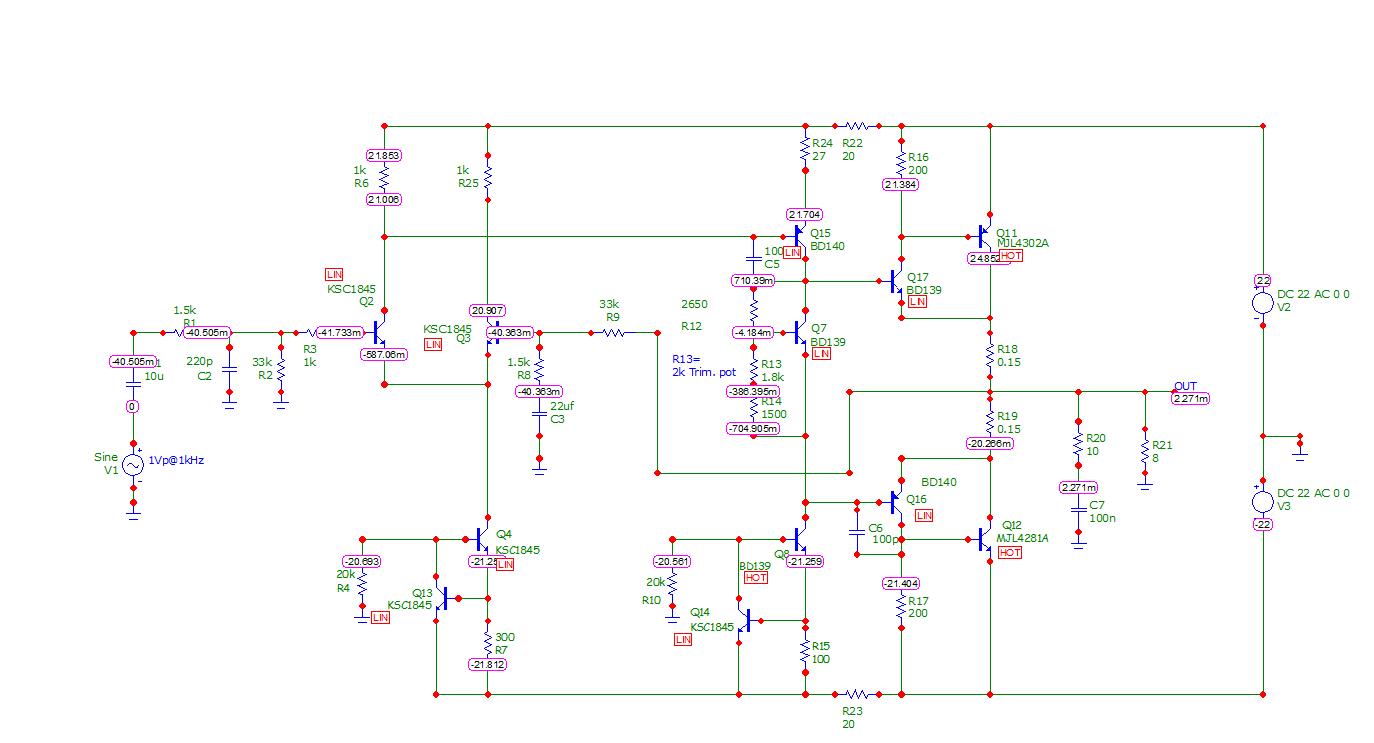This screenshot has width=1374, height=743.
Task: Select the Q4 transistor symbol
Action: coord(482,540)
